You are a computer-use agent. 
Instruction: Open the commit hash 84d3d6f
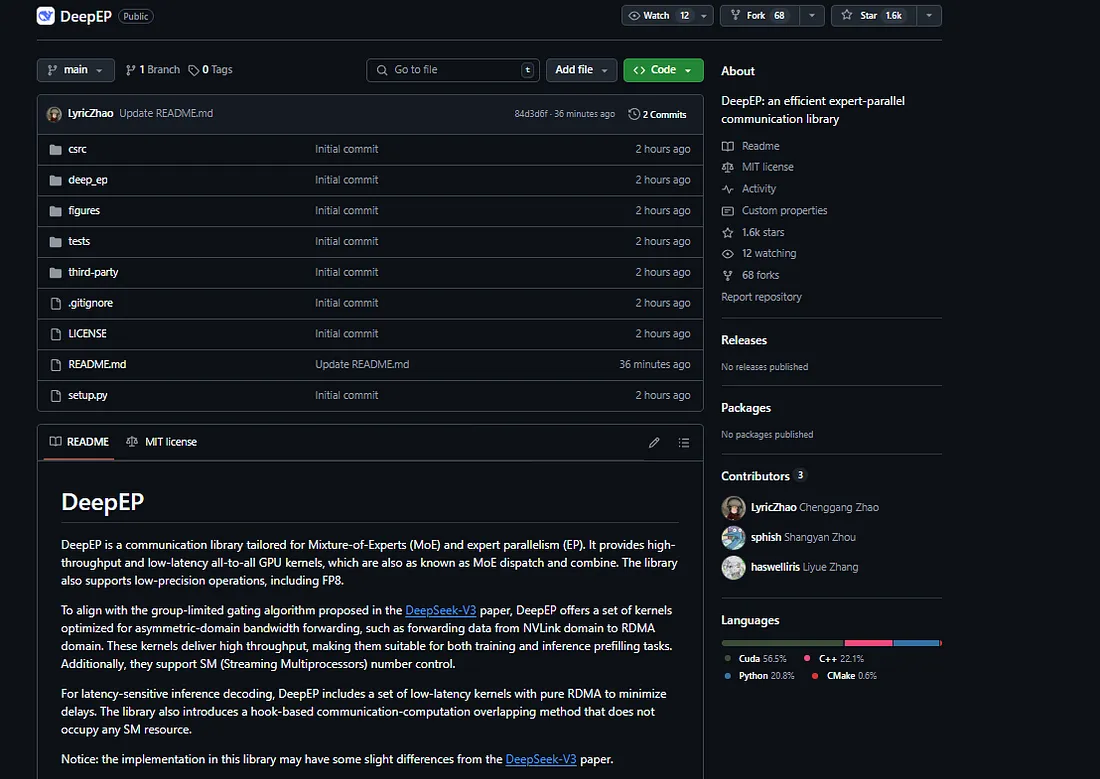point(531,114)
